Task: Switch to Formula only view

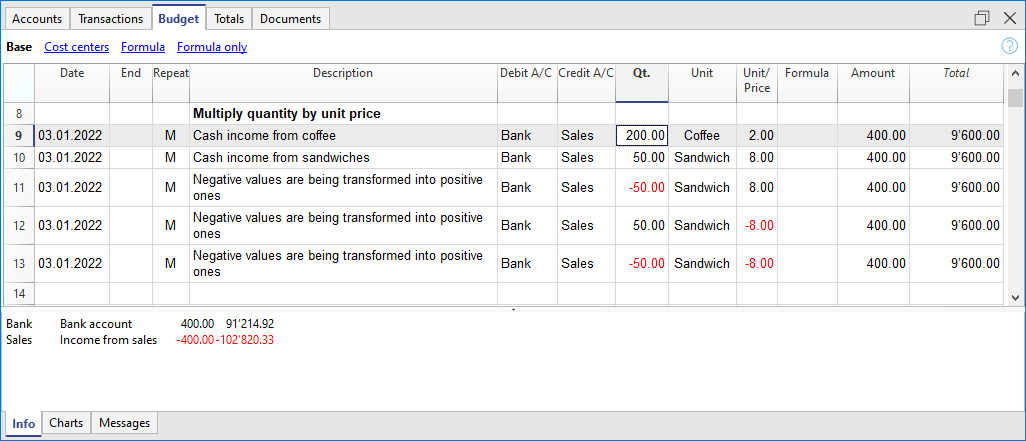Action: pyautogui.click(x=212, y=47)
